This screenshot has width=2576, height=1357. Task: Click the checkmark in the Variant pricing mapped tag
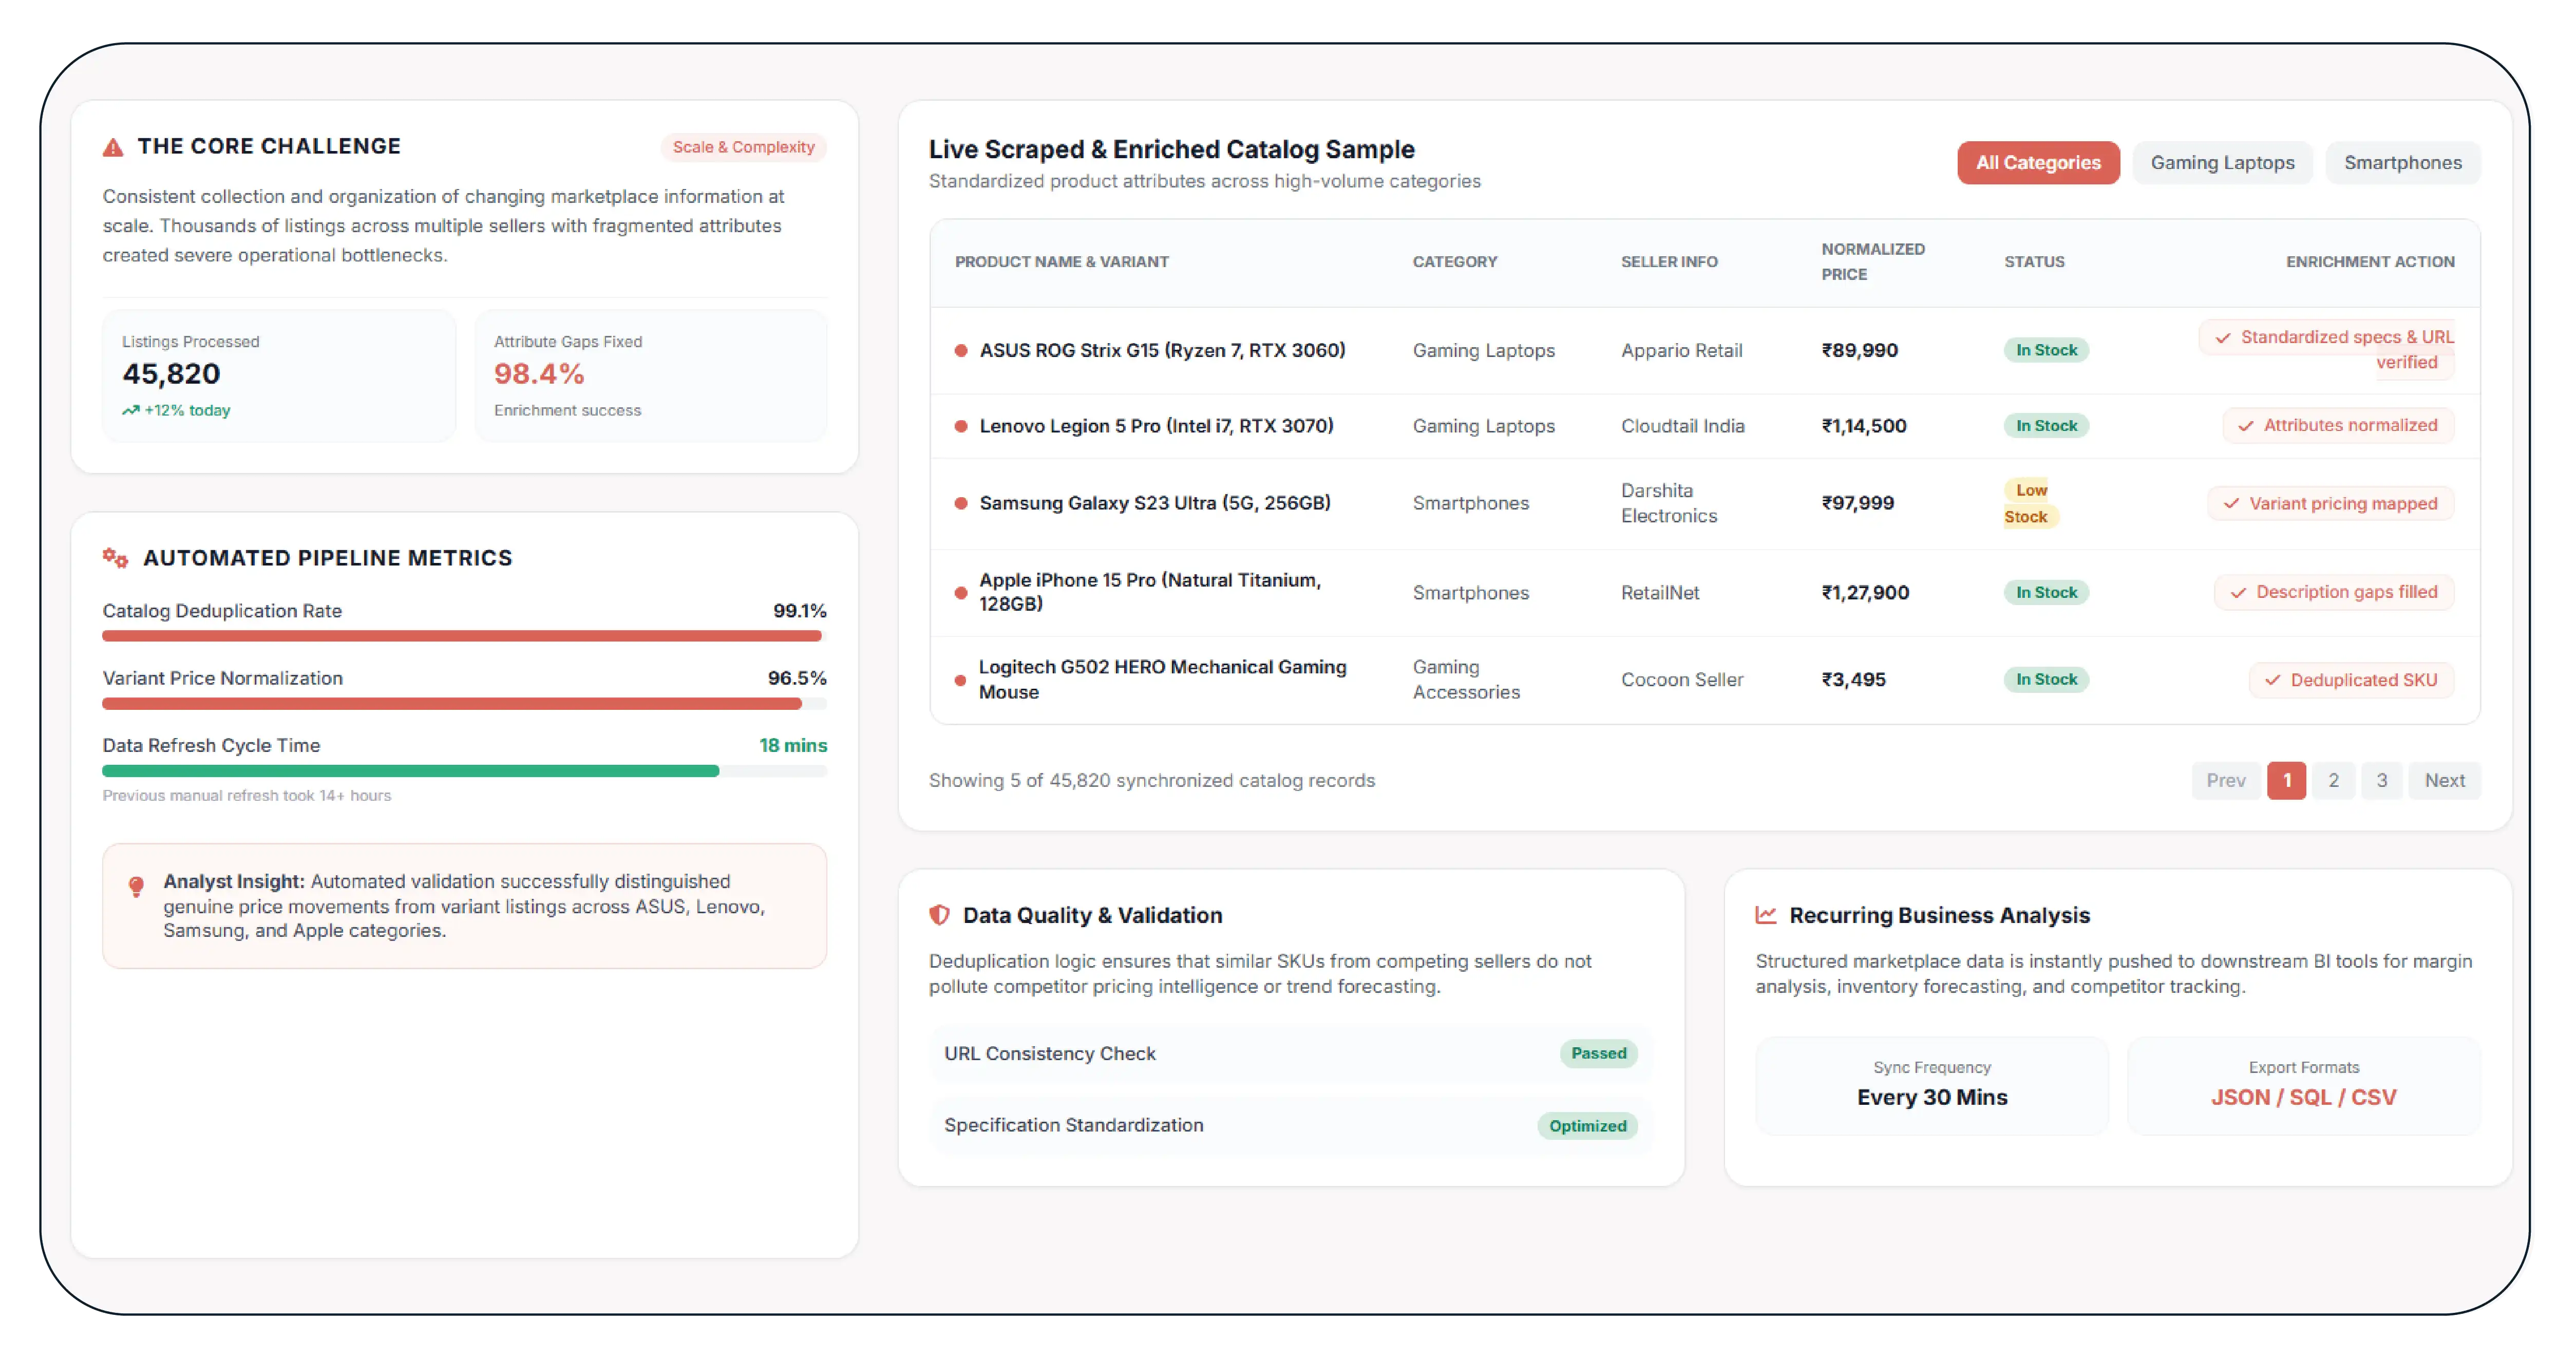[x=2231, y=504]
